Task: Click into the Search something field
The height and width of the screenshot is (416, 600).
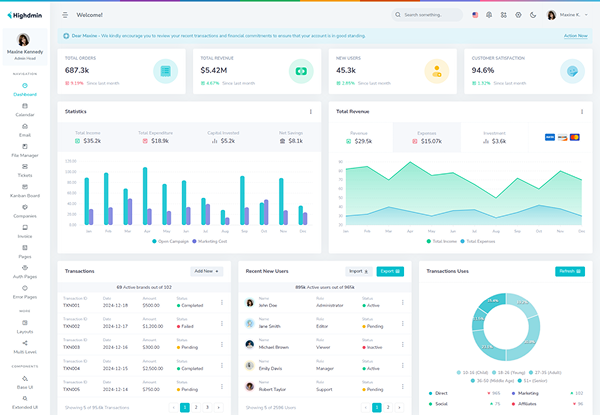Action: point(427,15)
